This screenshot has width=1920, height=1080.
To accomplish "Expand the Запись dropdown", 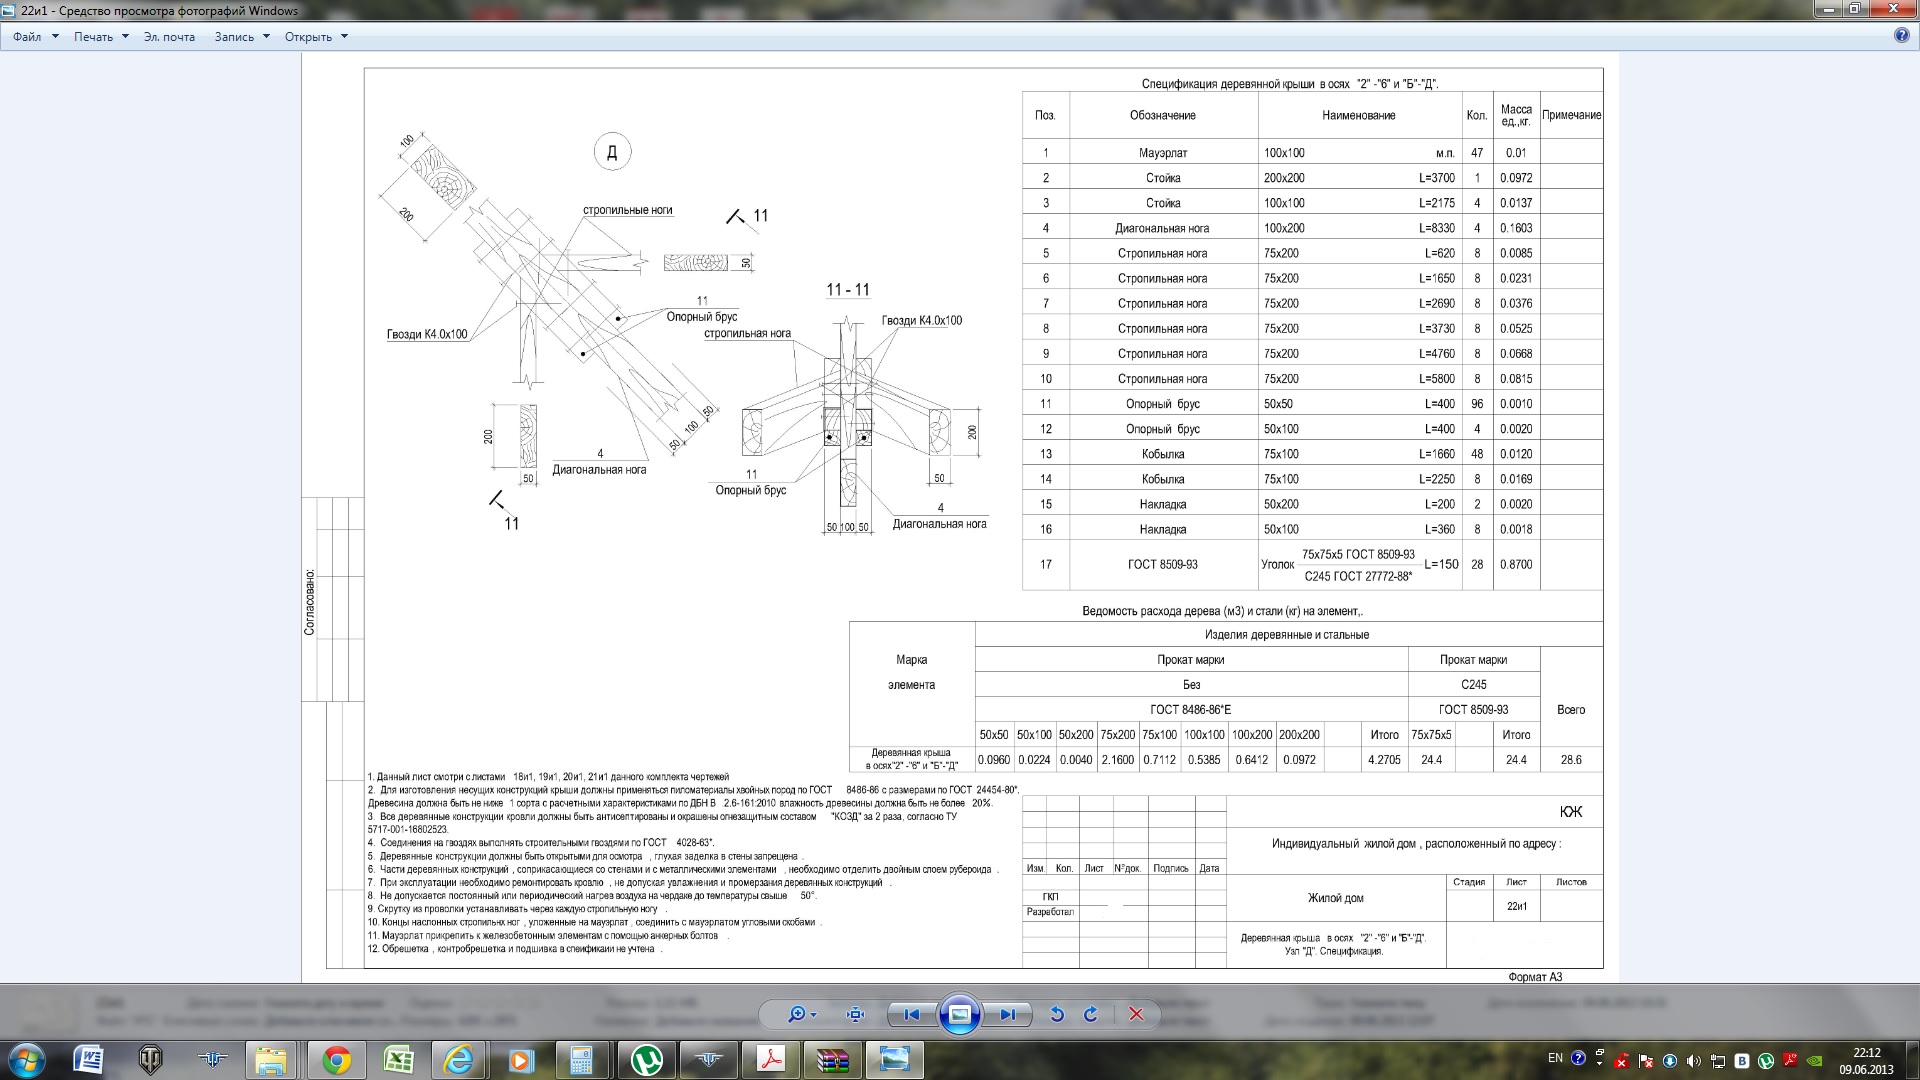I will coord(242,37).
